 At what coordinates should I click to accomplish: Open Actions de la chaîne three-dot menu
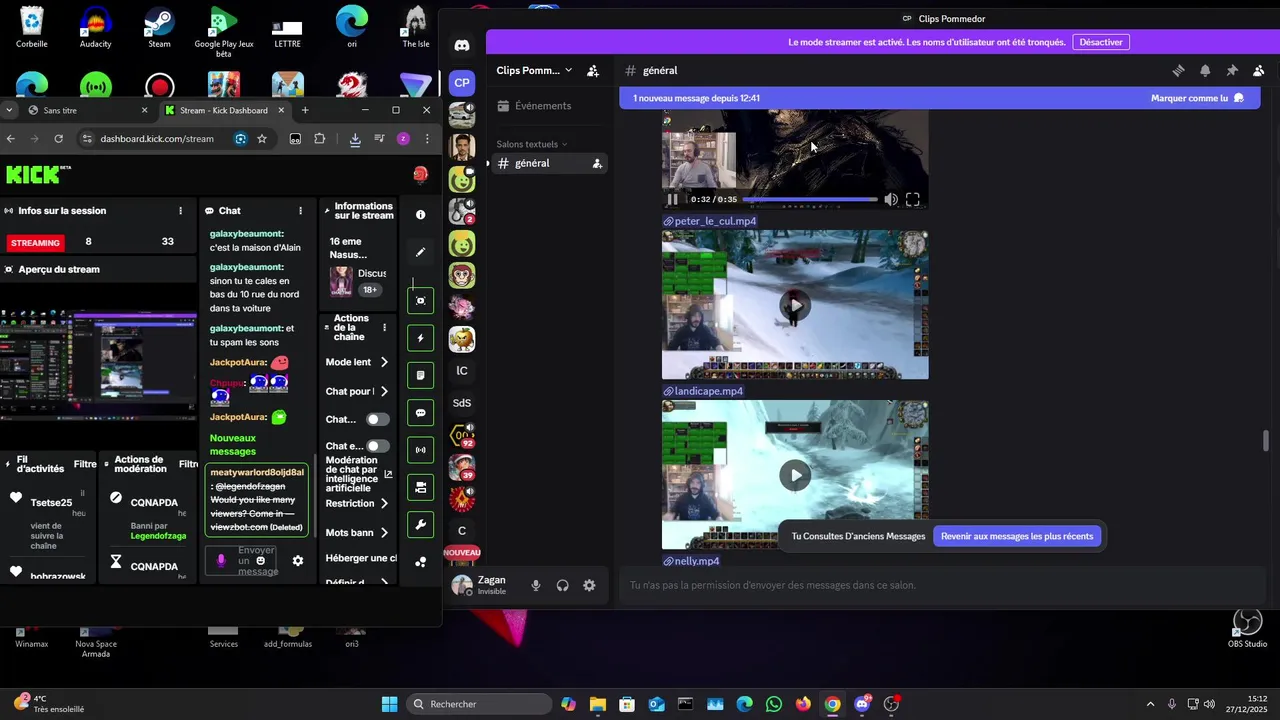384,327
